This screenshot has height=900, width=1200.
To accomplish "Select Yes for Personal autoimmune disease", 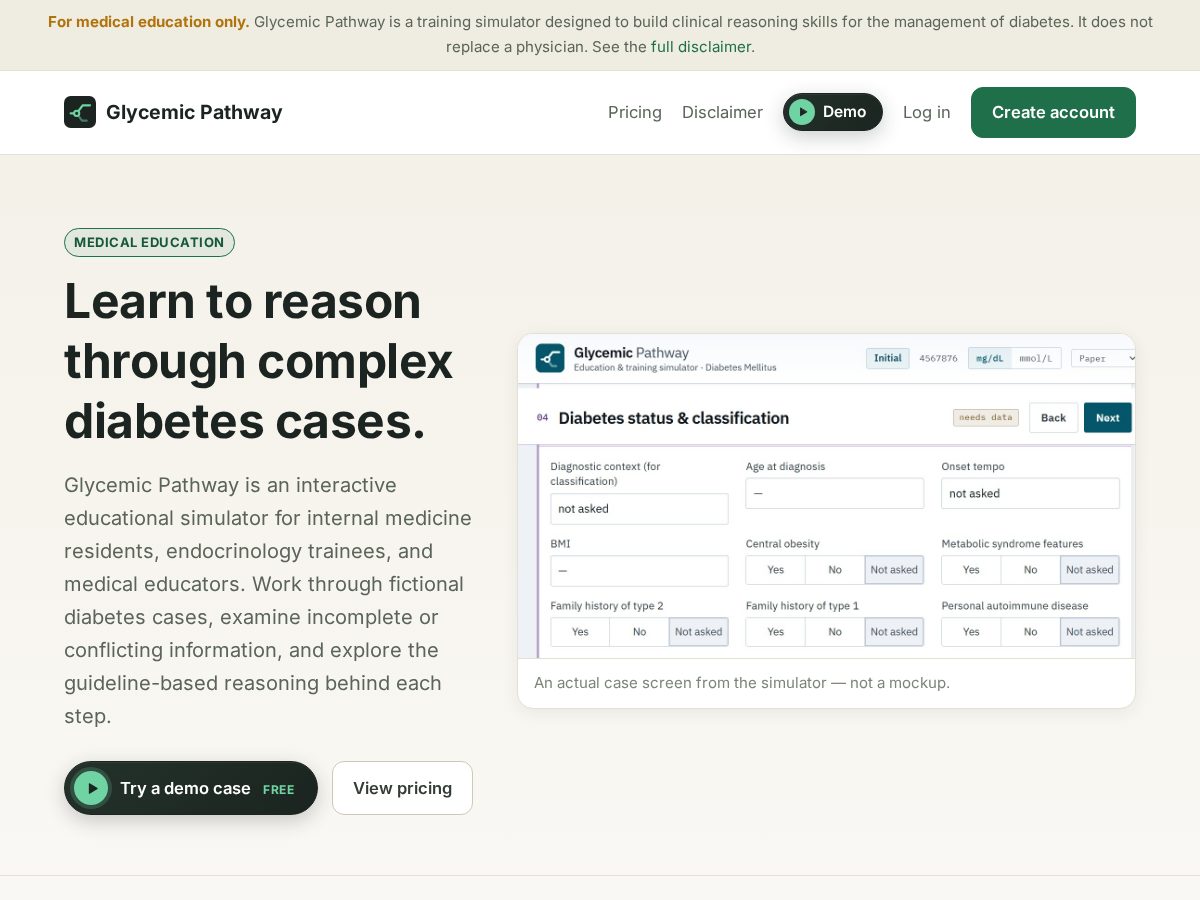I will (x=971, y=632).
